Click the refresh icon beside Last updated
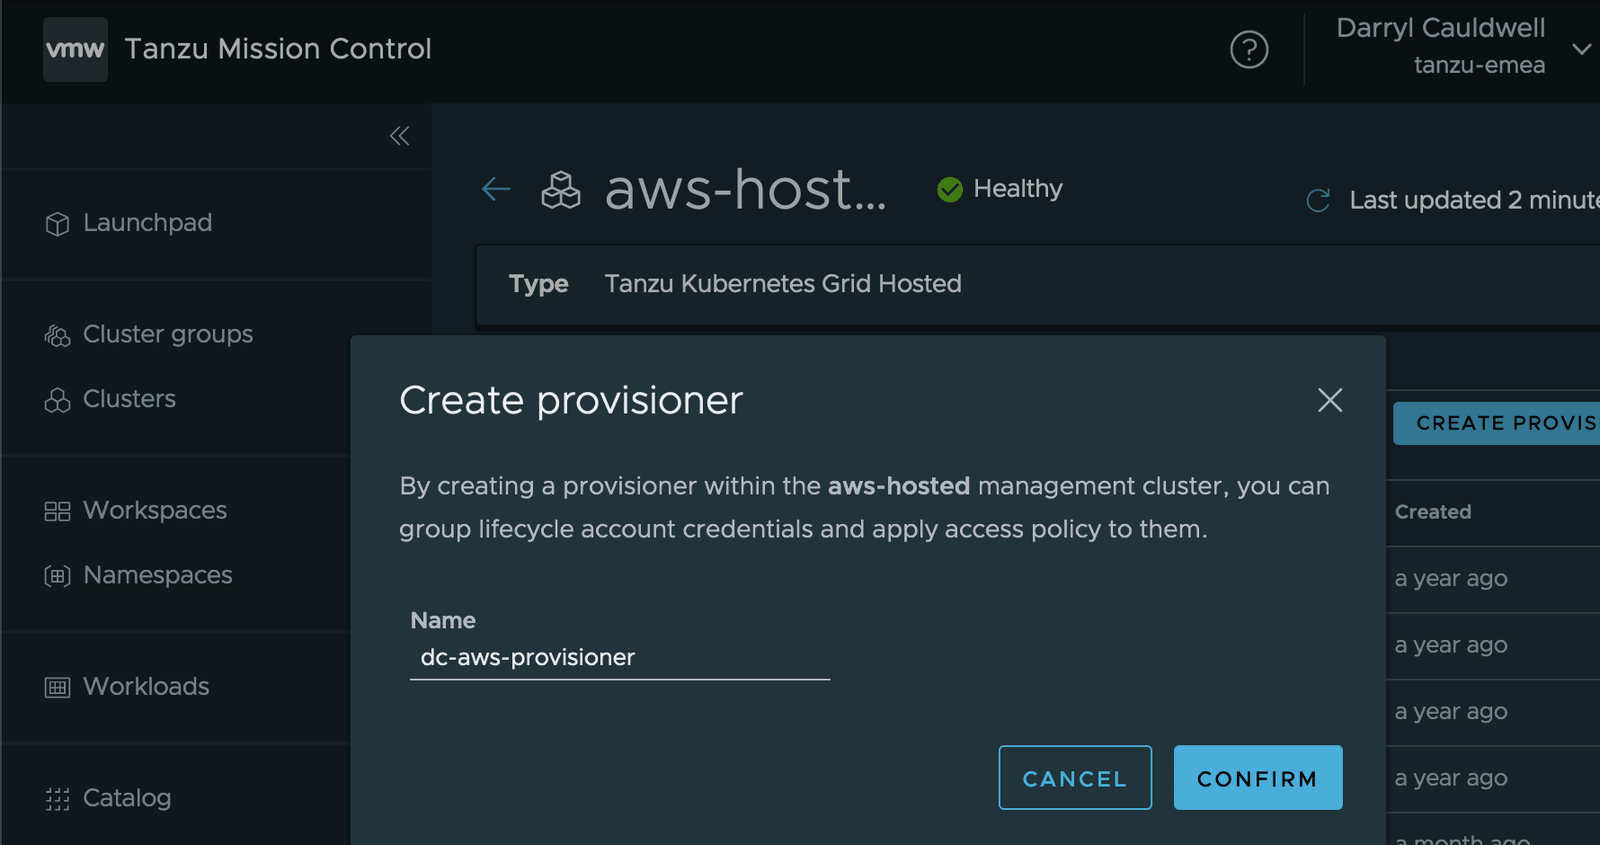The height and width of the screenshot is (845, 1600). (x=1318, y=201)
